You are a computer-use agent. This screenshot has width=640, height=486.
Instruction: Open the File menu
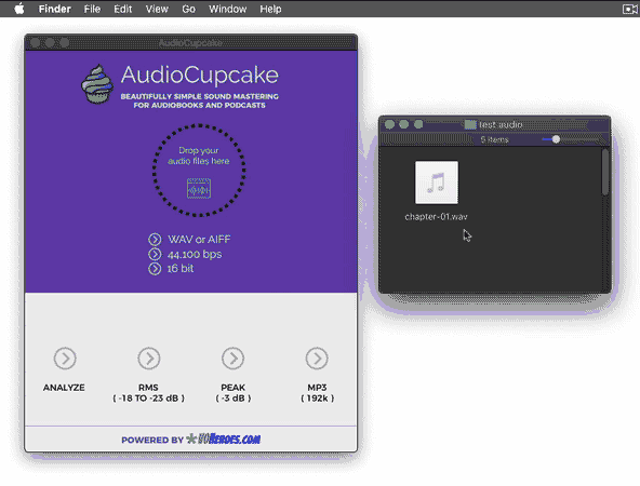click(x=92, y=9)
